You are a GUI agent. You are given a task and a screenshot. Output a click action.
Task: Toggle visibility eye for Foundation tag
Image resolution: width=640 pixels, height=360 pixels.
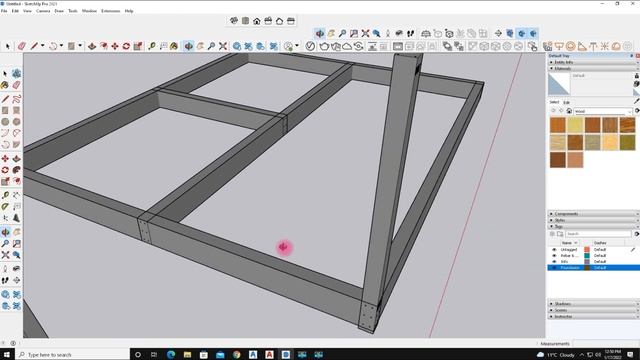point(554,268)
